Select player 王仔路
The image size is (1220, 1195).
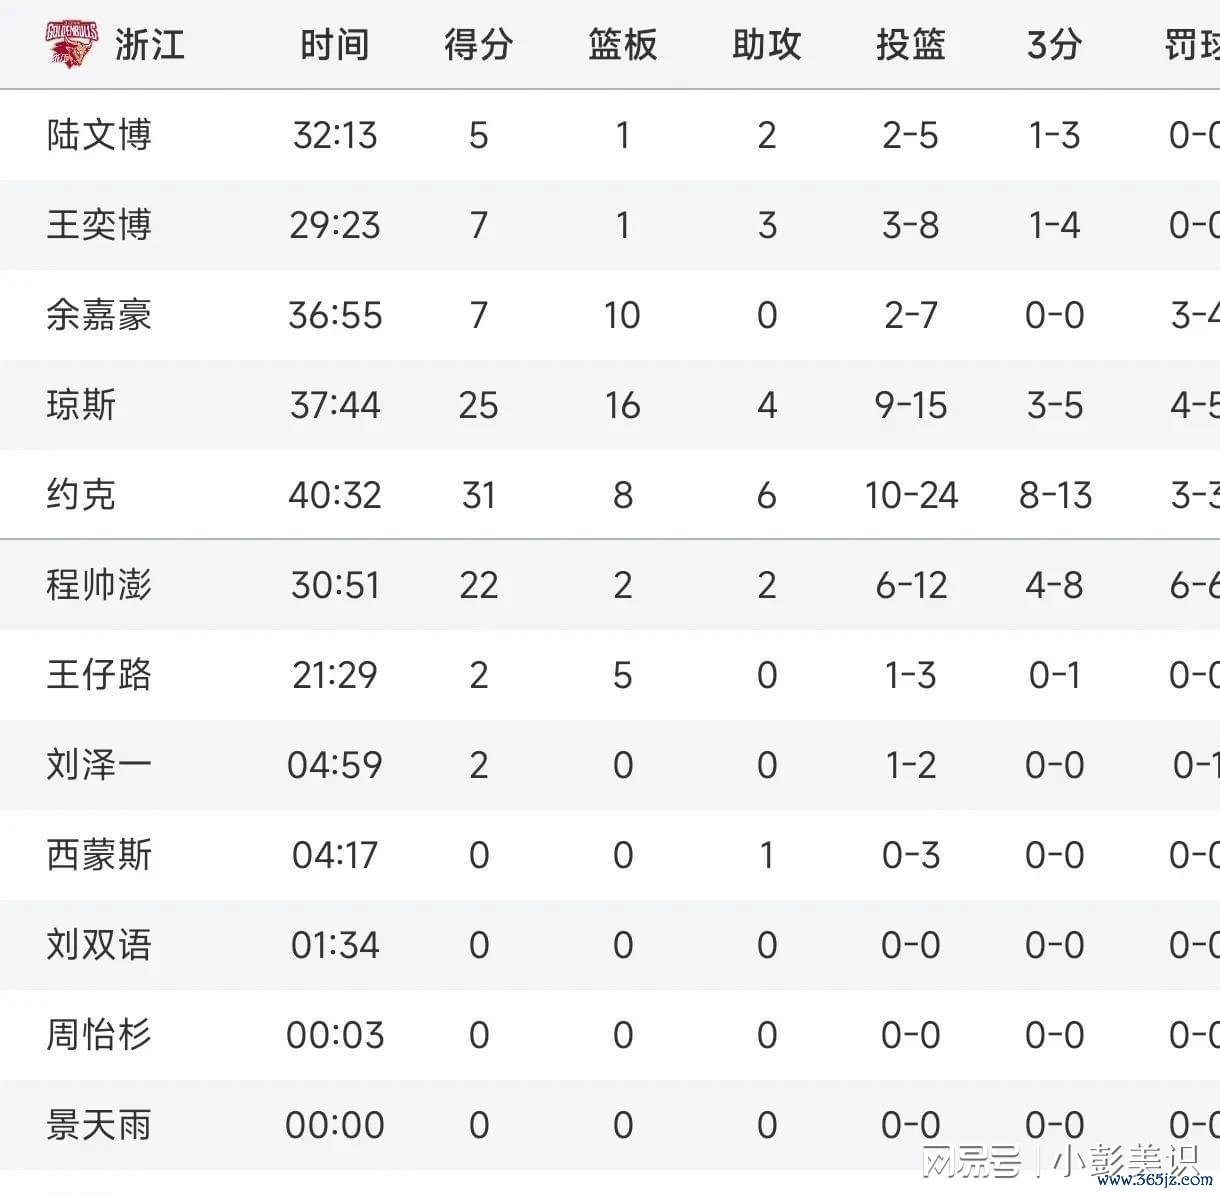point(99,675)
